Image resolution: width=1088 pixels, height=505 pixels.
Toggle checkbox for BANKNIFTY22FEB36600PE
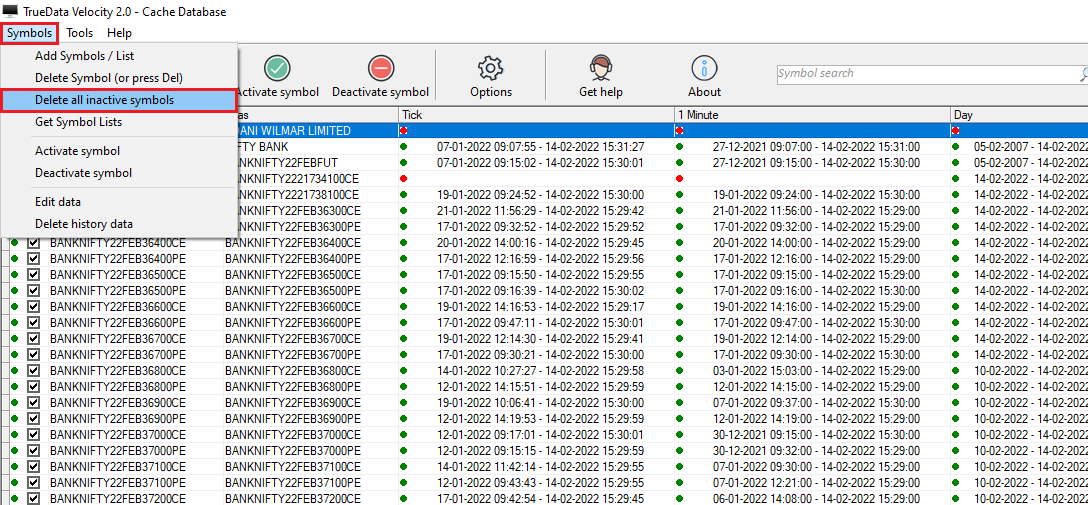[33, 322]
